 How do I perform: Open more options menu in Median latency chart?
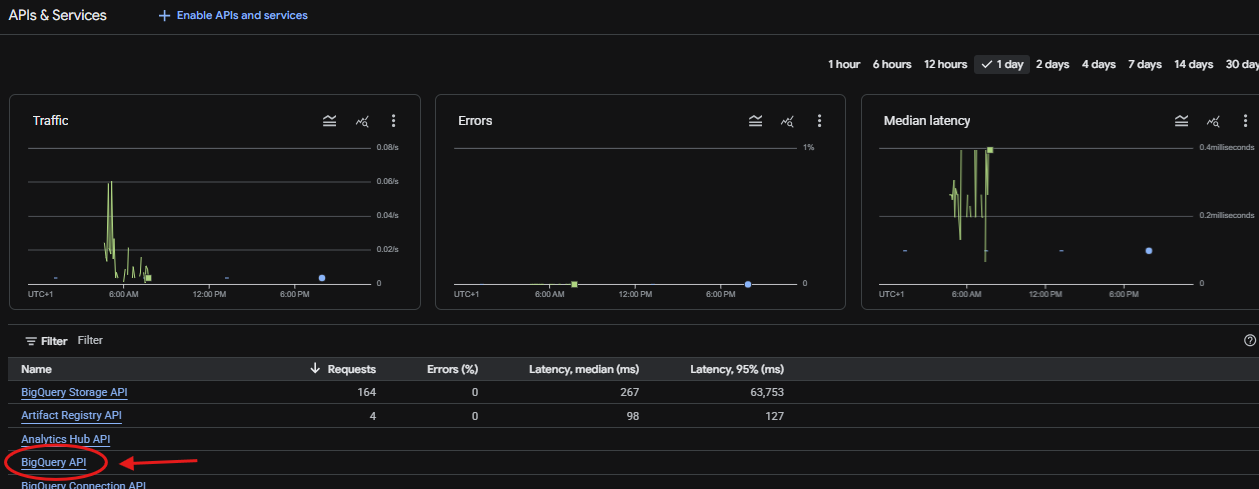coord(1246,121)
